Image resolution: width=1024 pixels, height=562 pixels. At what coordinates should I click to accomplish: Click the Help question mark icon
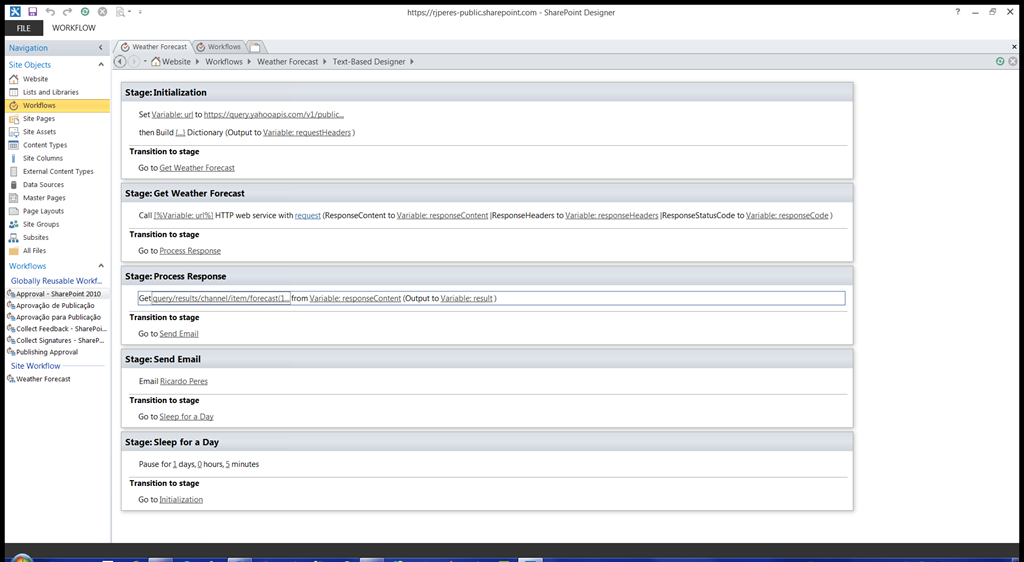click(x=958, y=12)
